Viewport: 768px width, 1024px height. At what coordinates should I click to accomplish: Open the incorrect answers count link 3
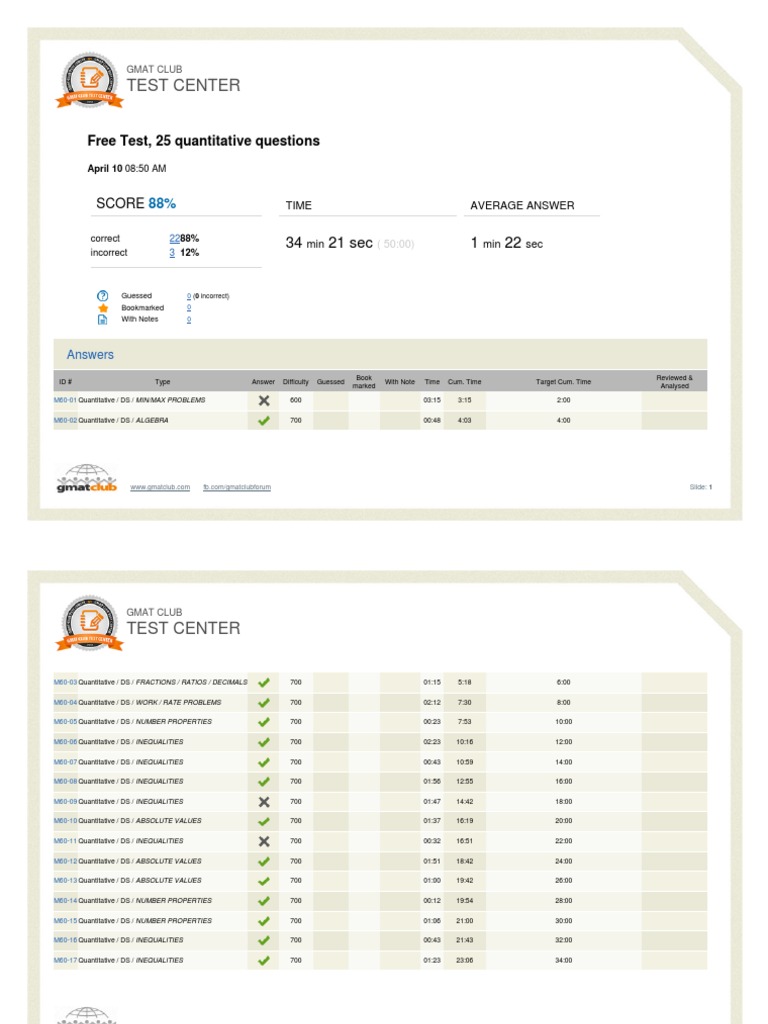(x=172, y=253)
